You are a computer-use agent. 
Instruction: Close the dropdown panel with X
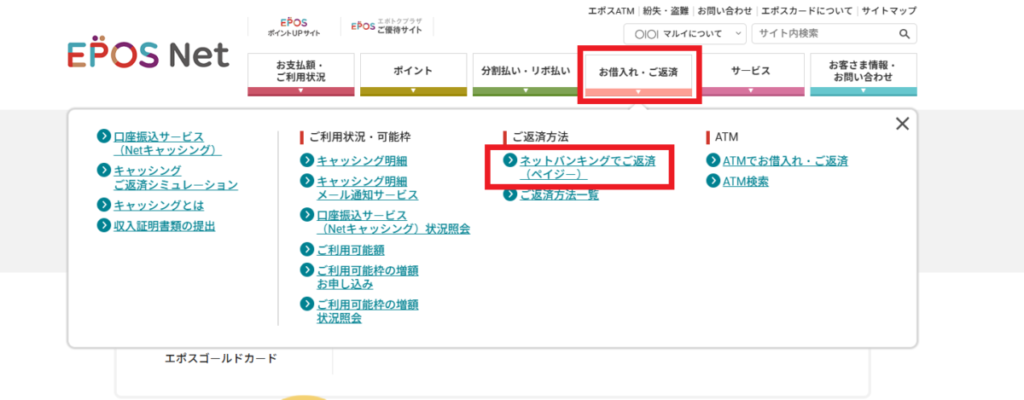(x=902, y=124)
